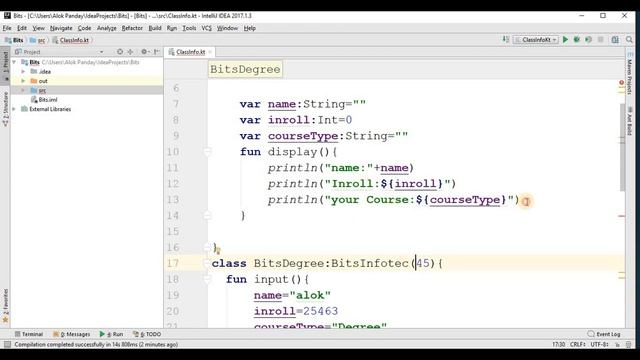This screenshot has height=360, width=640.
Task: Expand the out folder arrow
Action: (x=23, y=81)
